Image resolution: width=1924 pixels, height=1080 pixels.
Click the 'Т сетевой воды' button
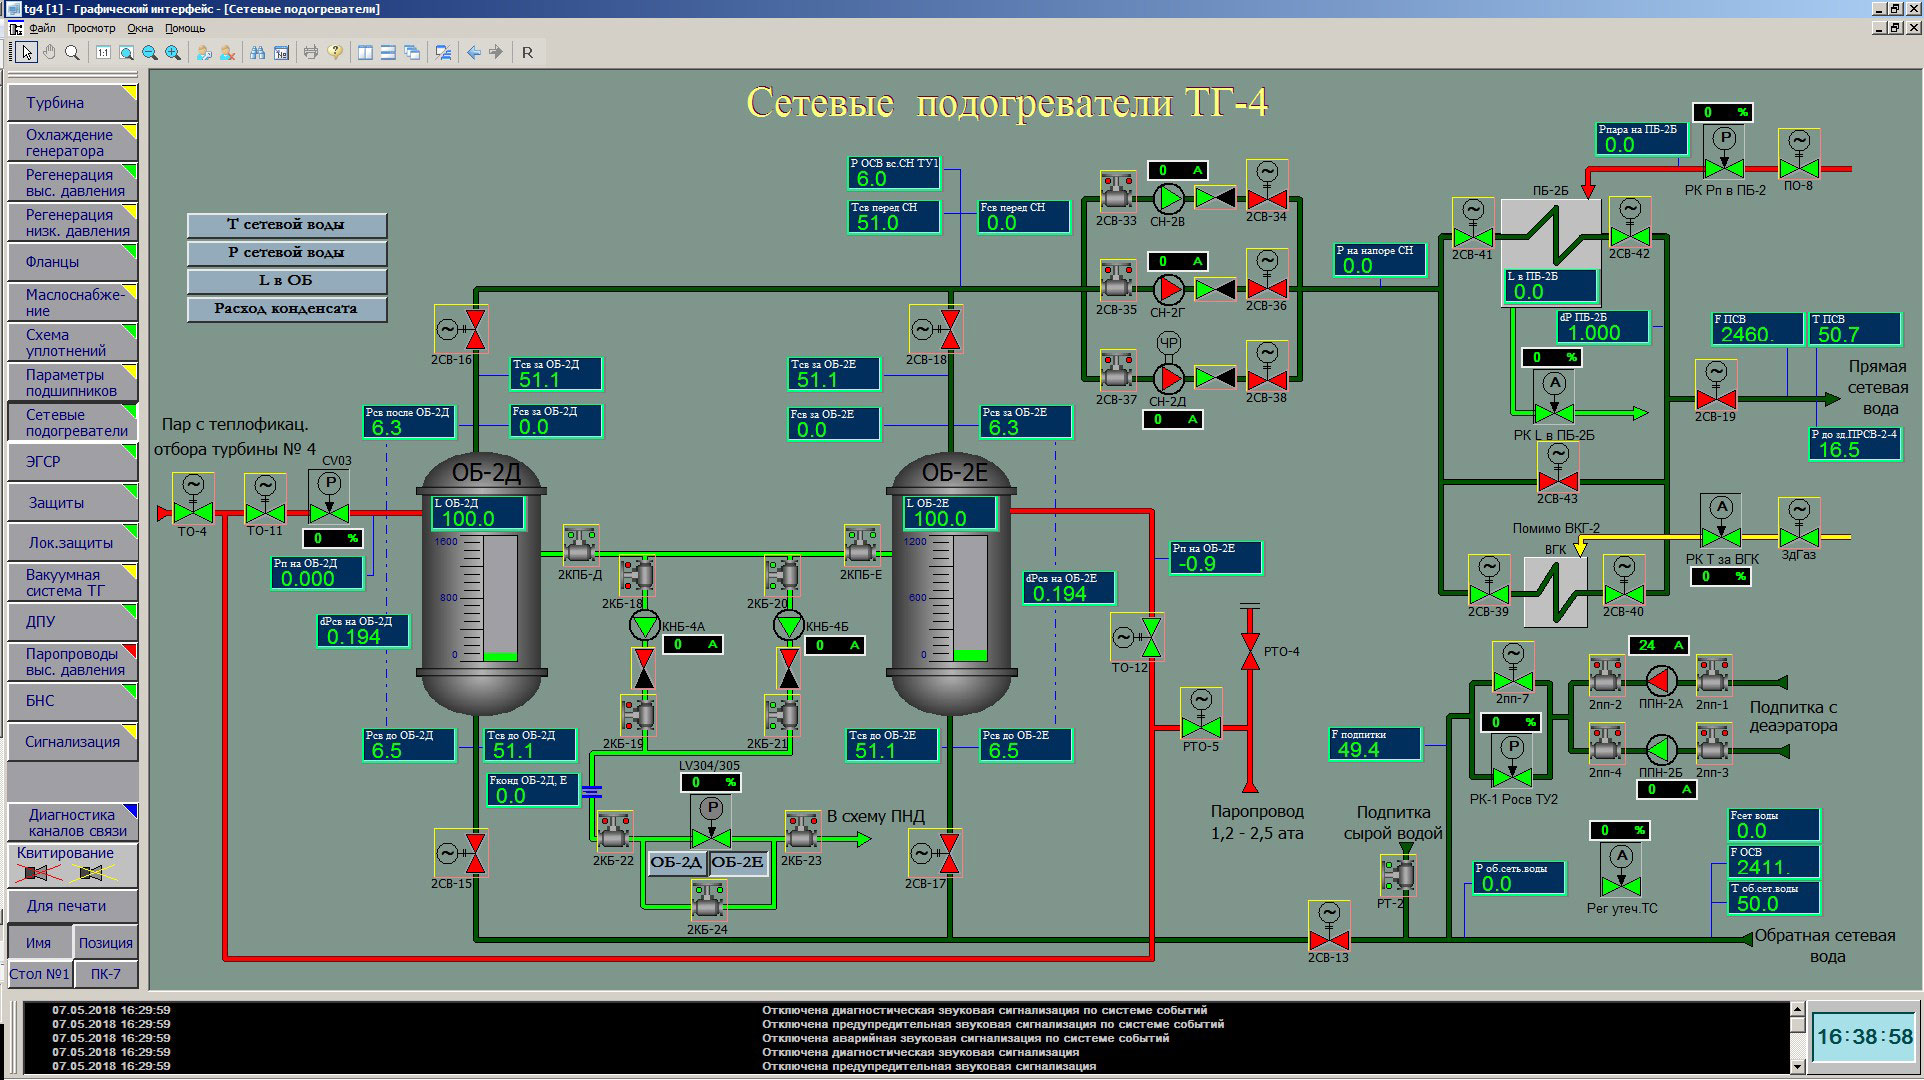point(286,225)
